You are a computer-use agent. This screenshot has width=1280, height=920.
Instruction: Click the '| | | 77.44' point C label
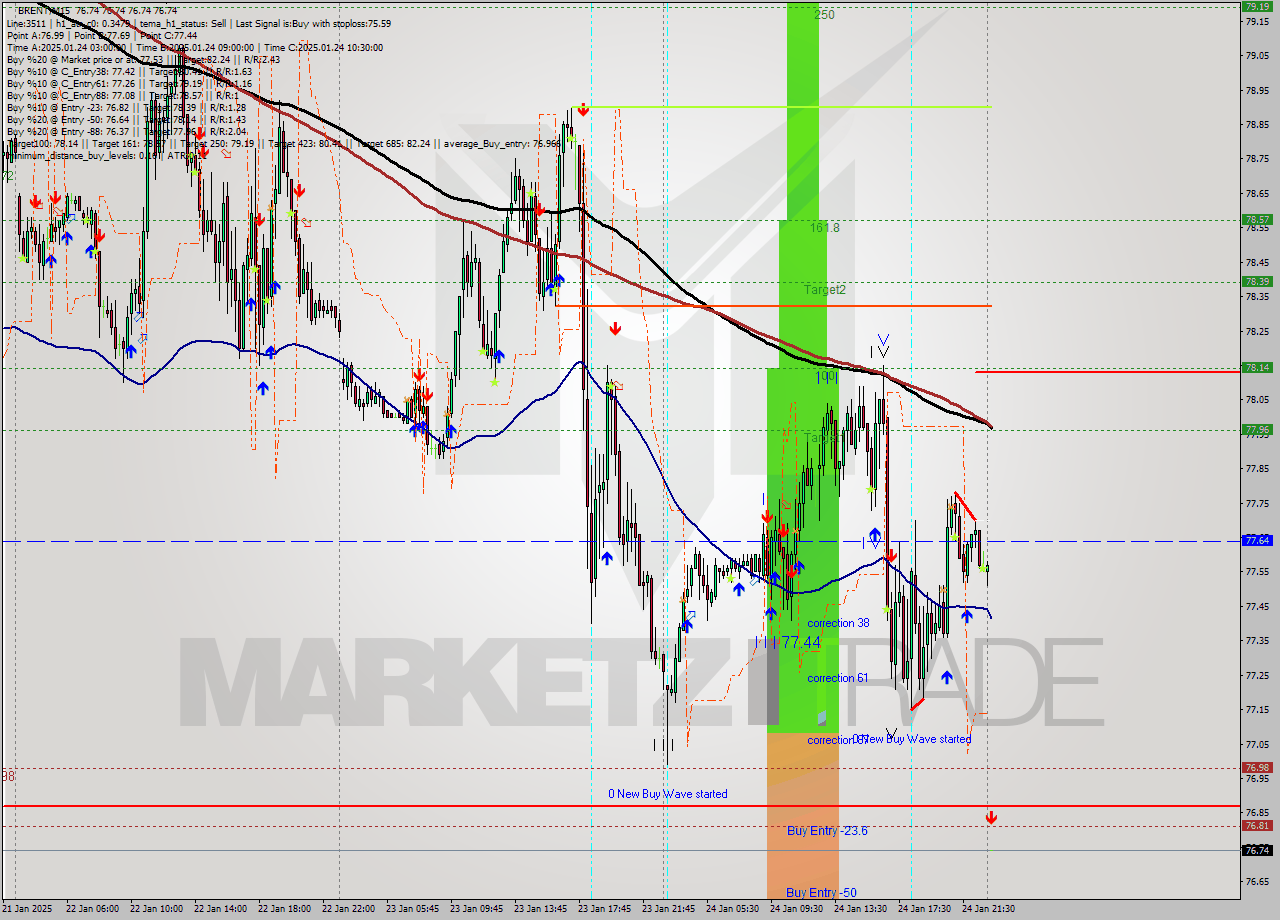tap(788, 642)
